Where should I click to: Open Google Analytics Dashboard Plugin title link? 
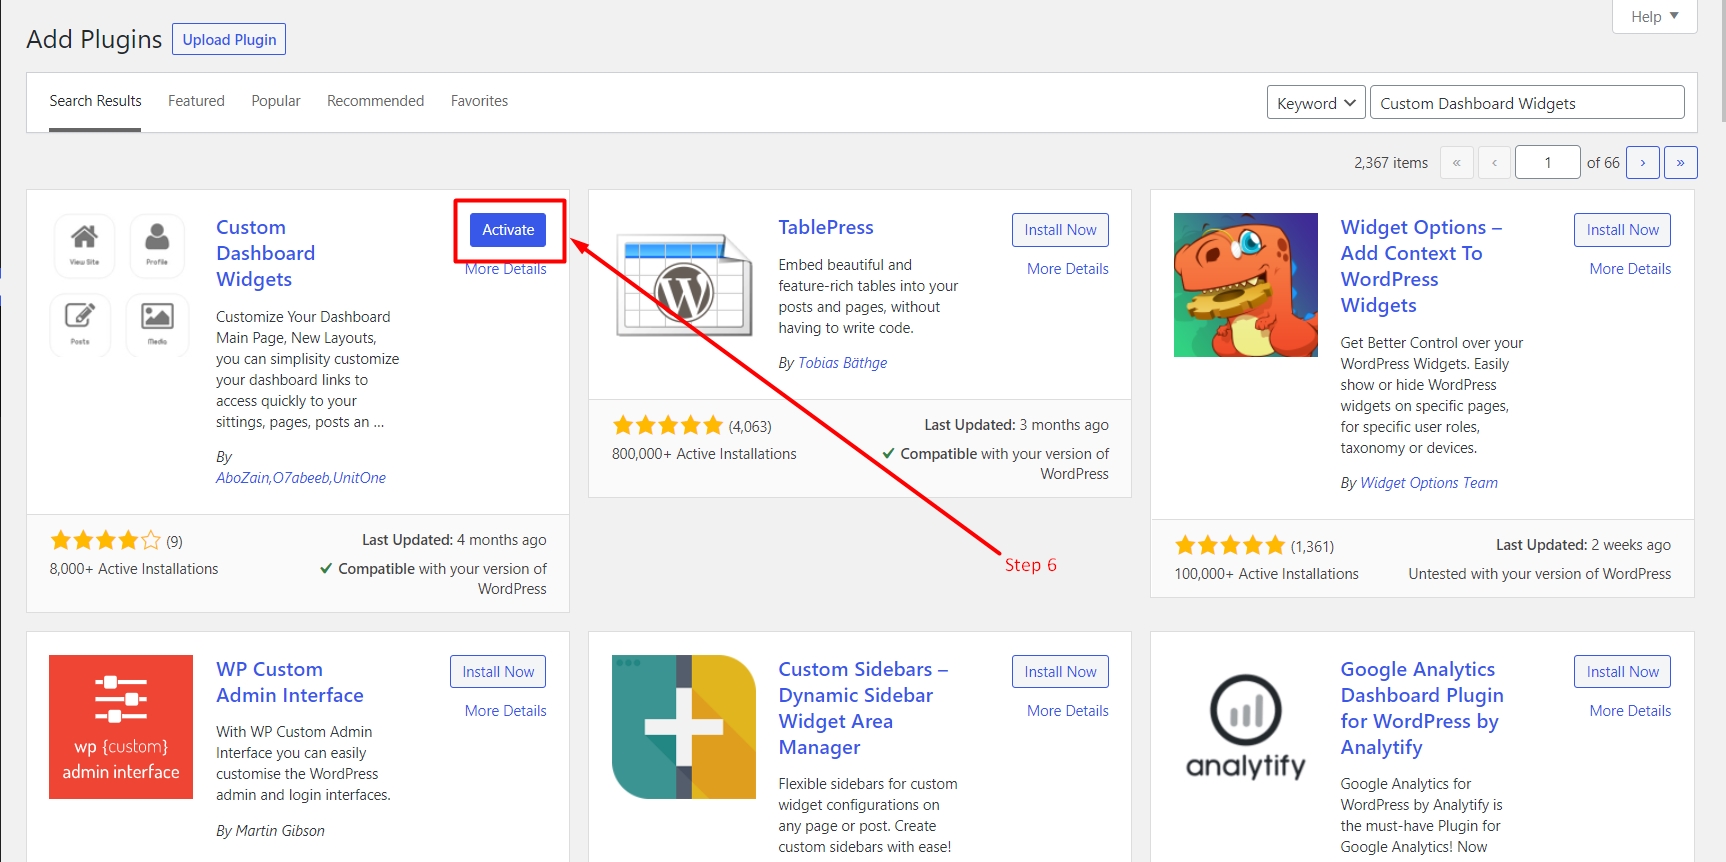(1422, 708)
